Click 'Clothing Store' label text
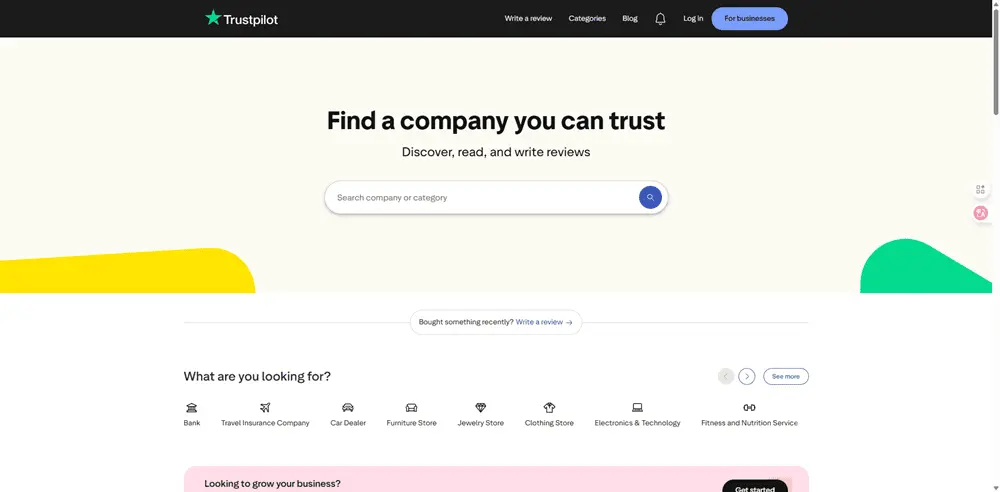Viewport: 1000px width, 492px height. coord(549,423)
